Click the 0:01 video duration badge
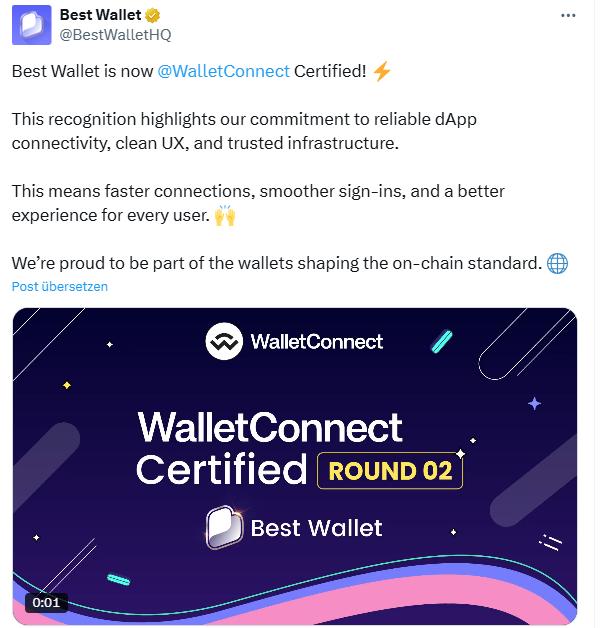 tap(46, 603)
